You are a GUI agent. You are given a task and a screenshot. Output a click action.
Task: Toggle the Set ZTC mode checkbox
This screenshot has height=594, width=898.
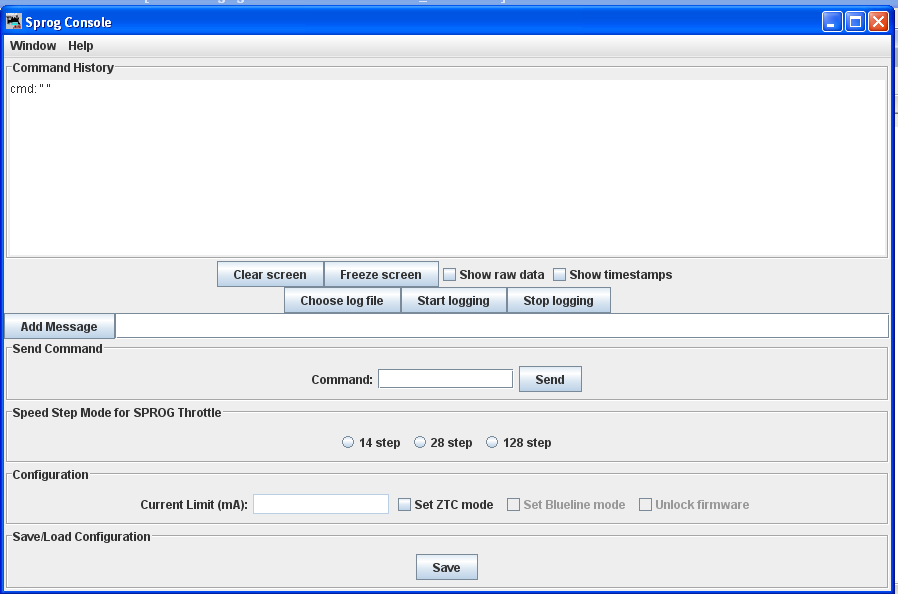click(405, 505)
